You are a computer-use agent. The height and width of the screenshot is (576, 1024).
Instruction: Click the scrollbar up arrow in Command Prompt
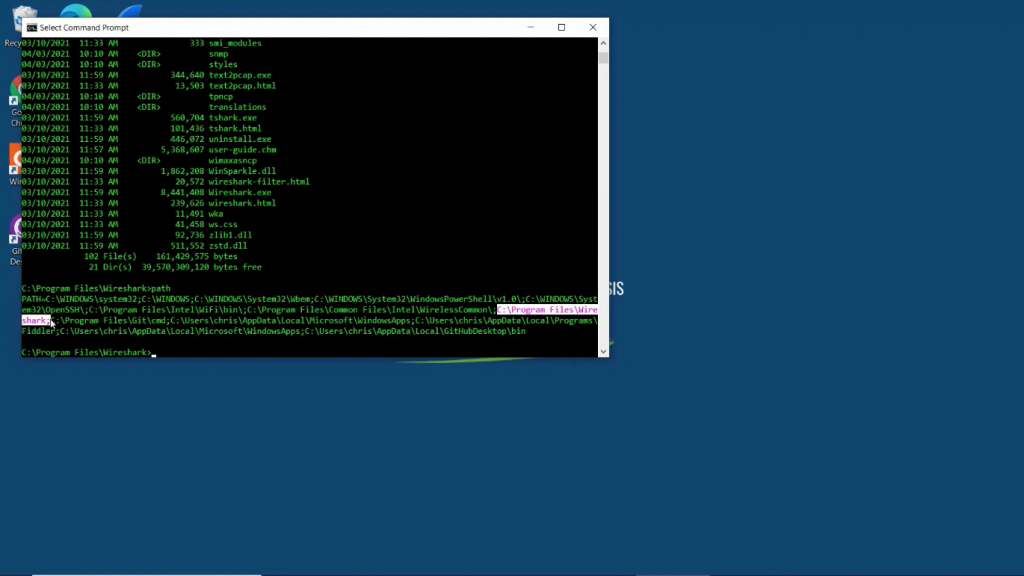pos(603,43)
